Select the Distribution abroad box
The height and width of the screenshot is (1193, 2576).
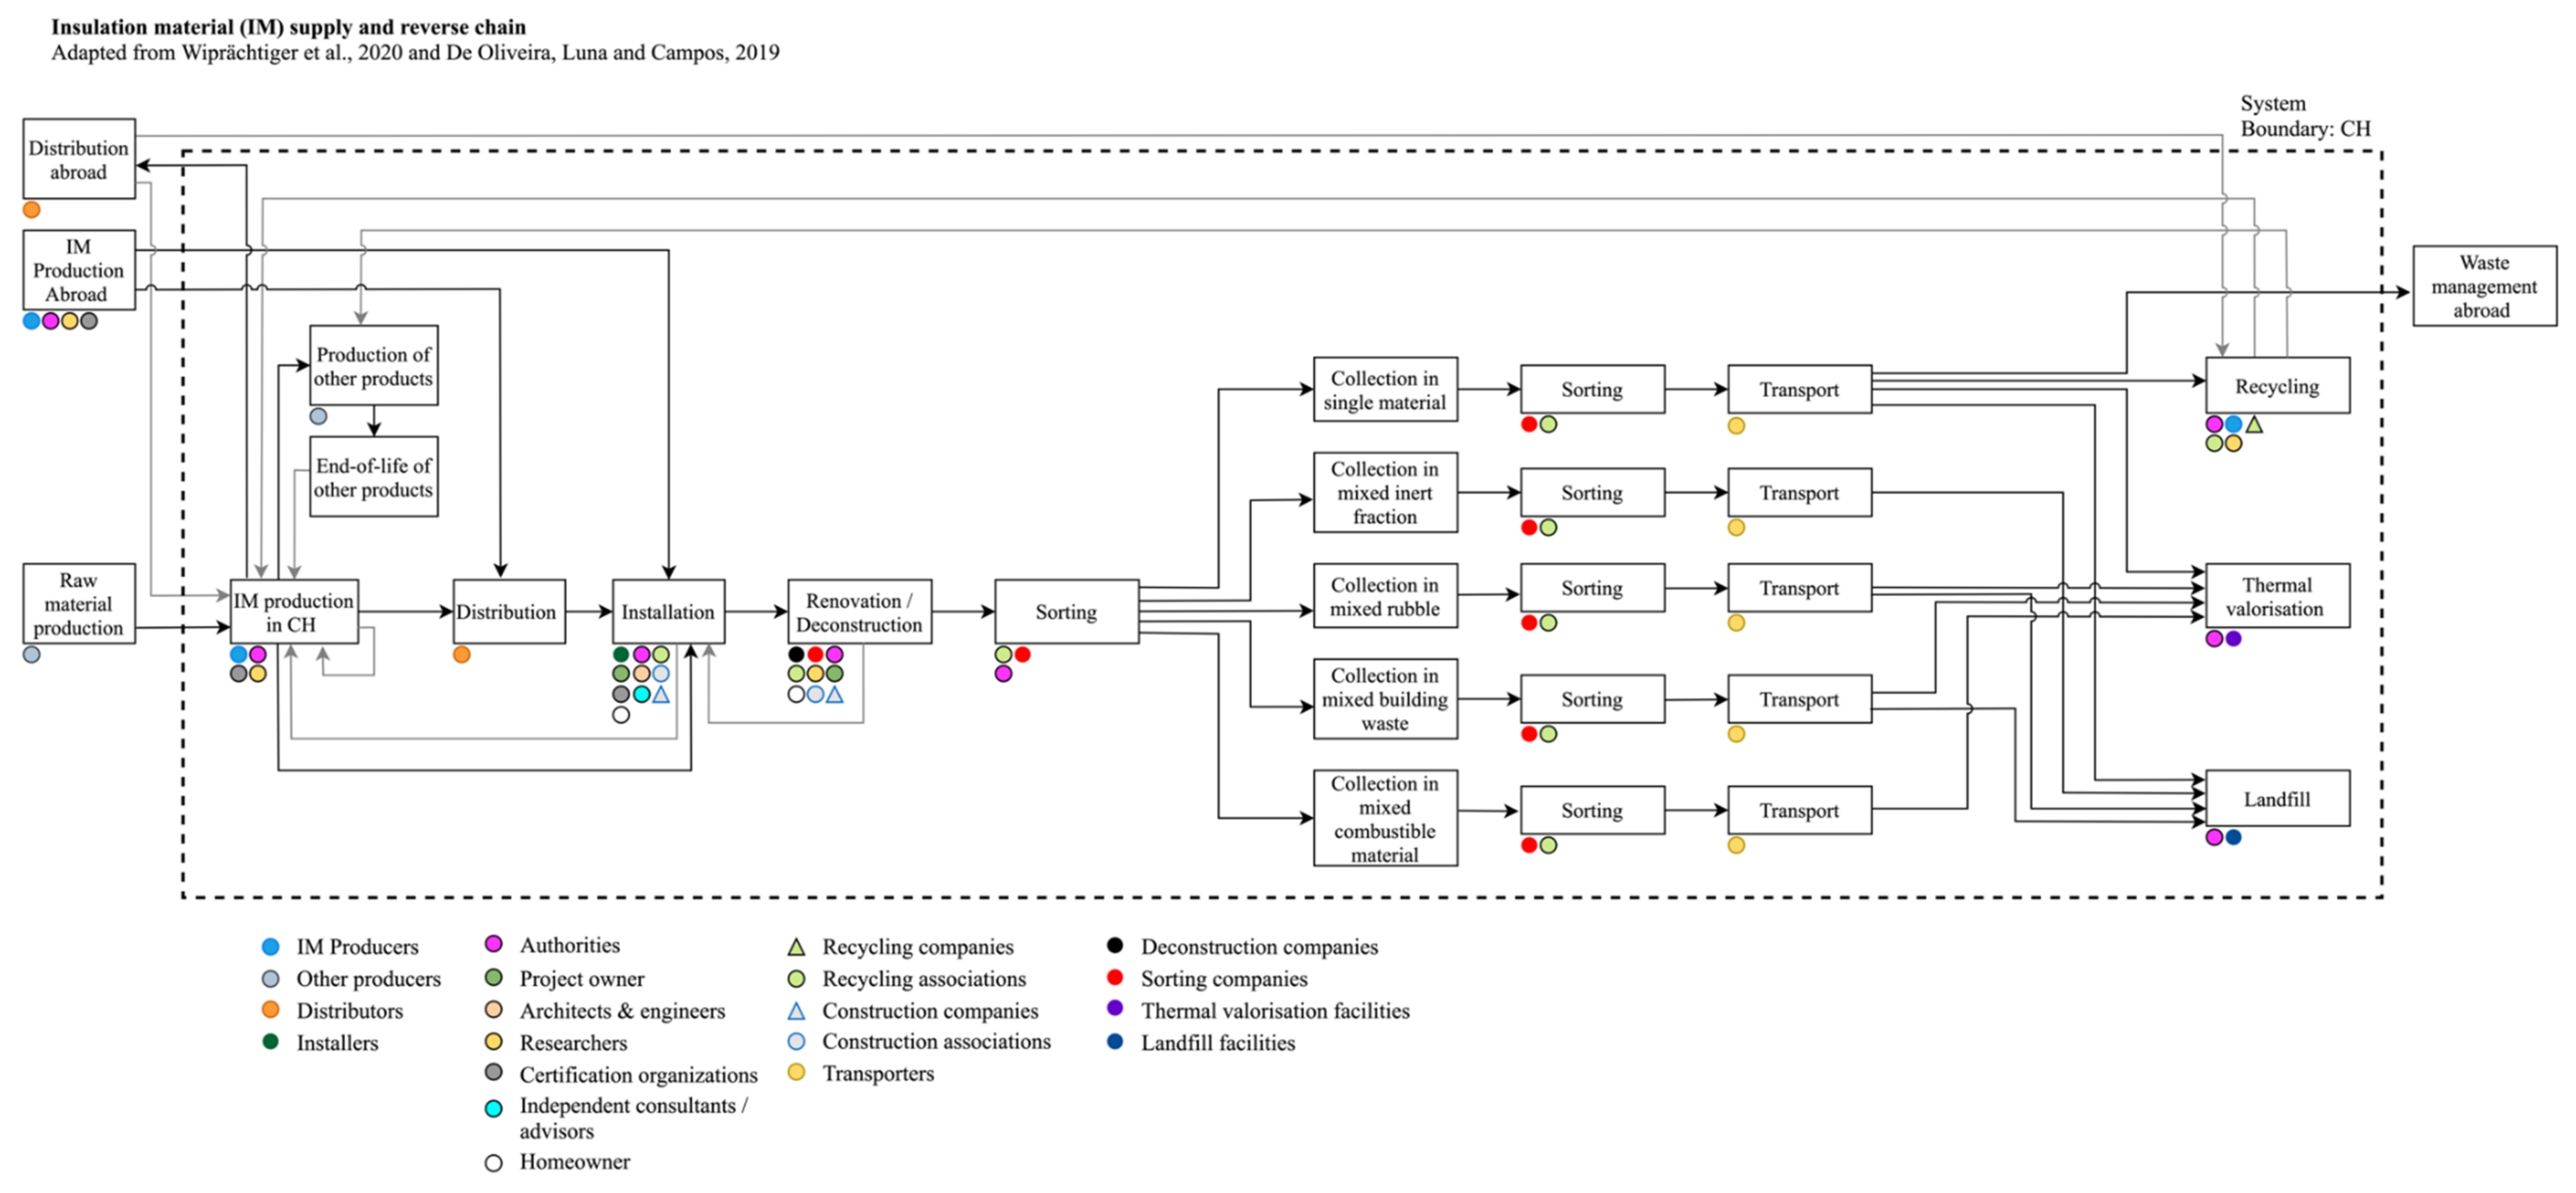[79, 159]
